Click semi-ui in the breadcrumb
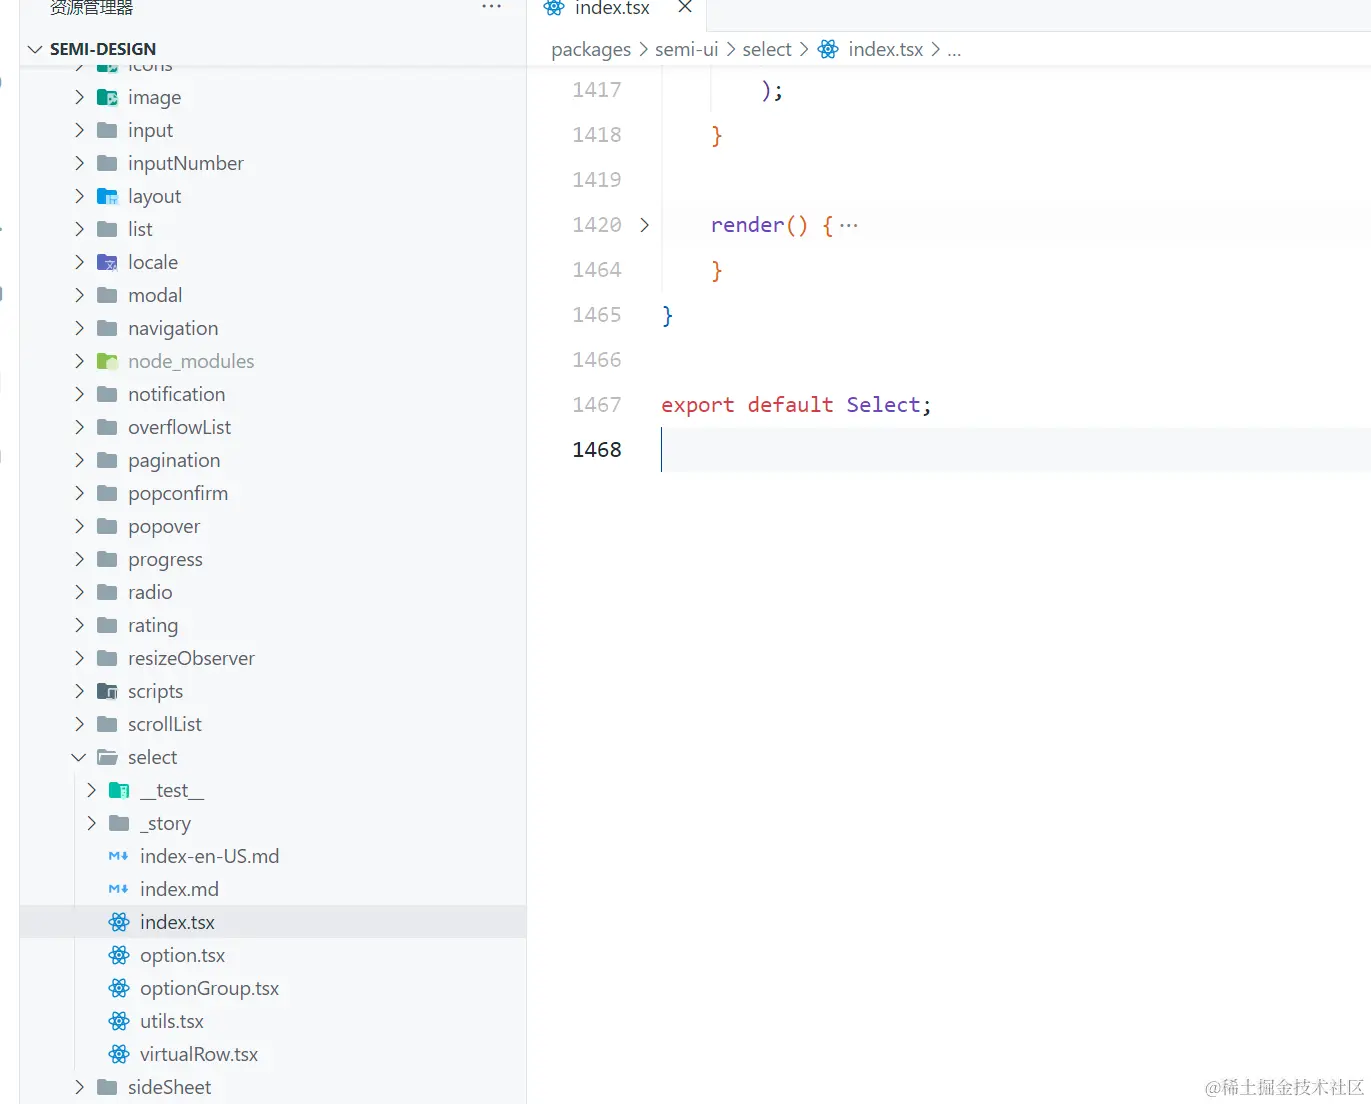The height and width of the screenshot is (1104, 1371). pyautogui.click(x=687, y=49)
